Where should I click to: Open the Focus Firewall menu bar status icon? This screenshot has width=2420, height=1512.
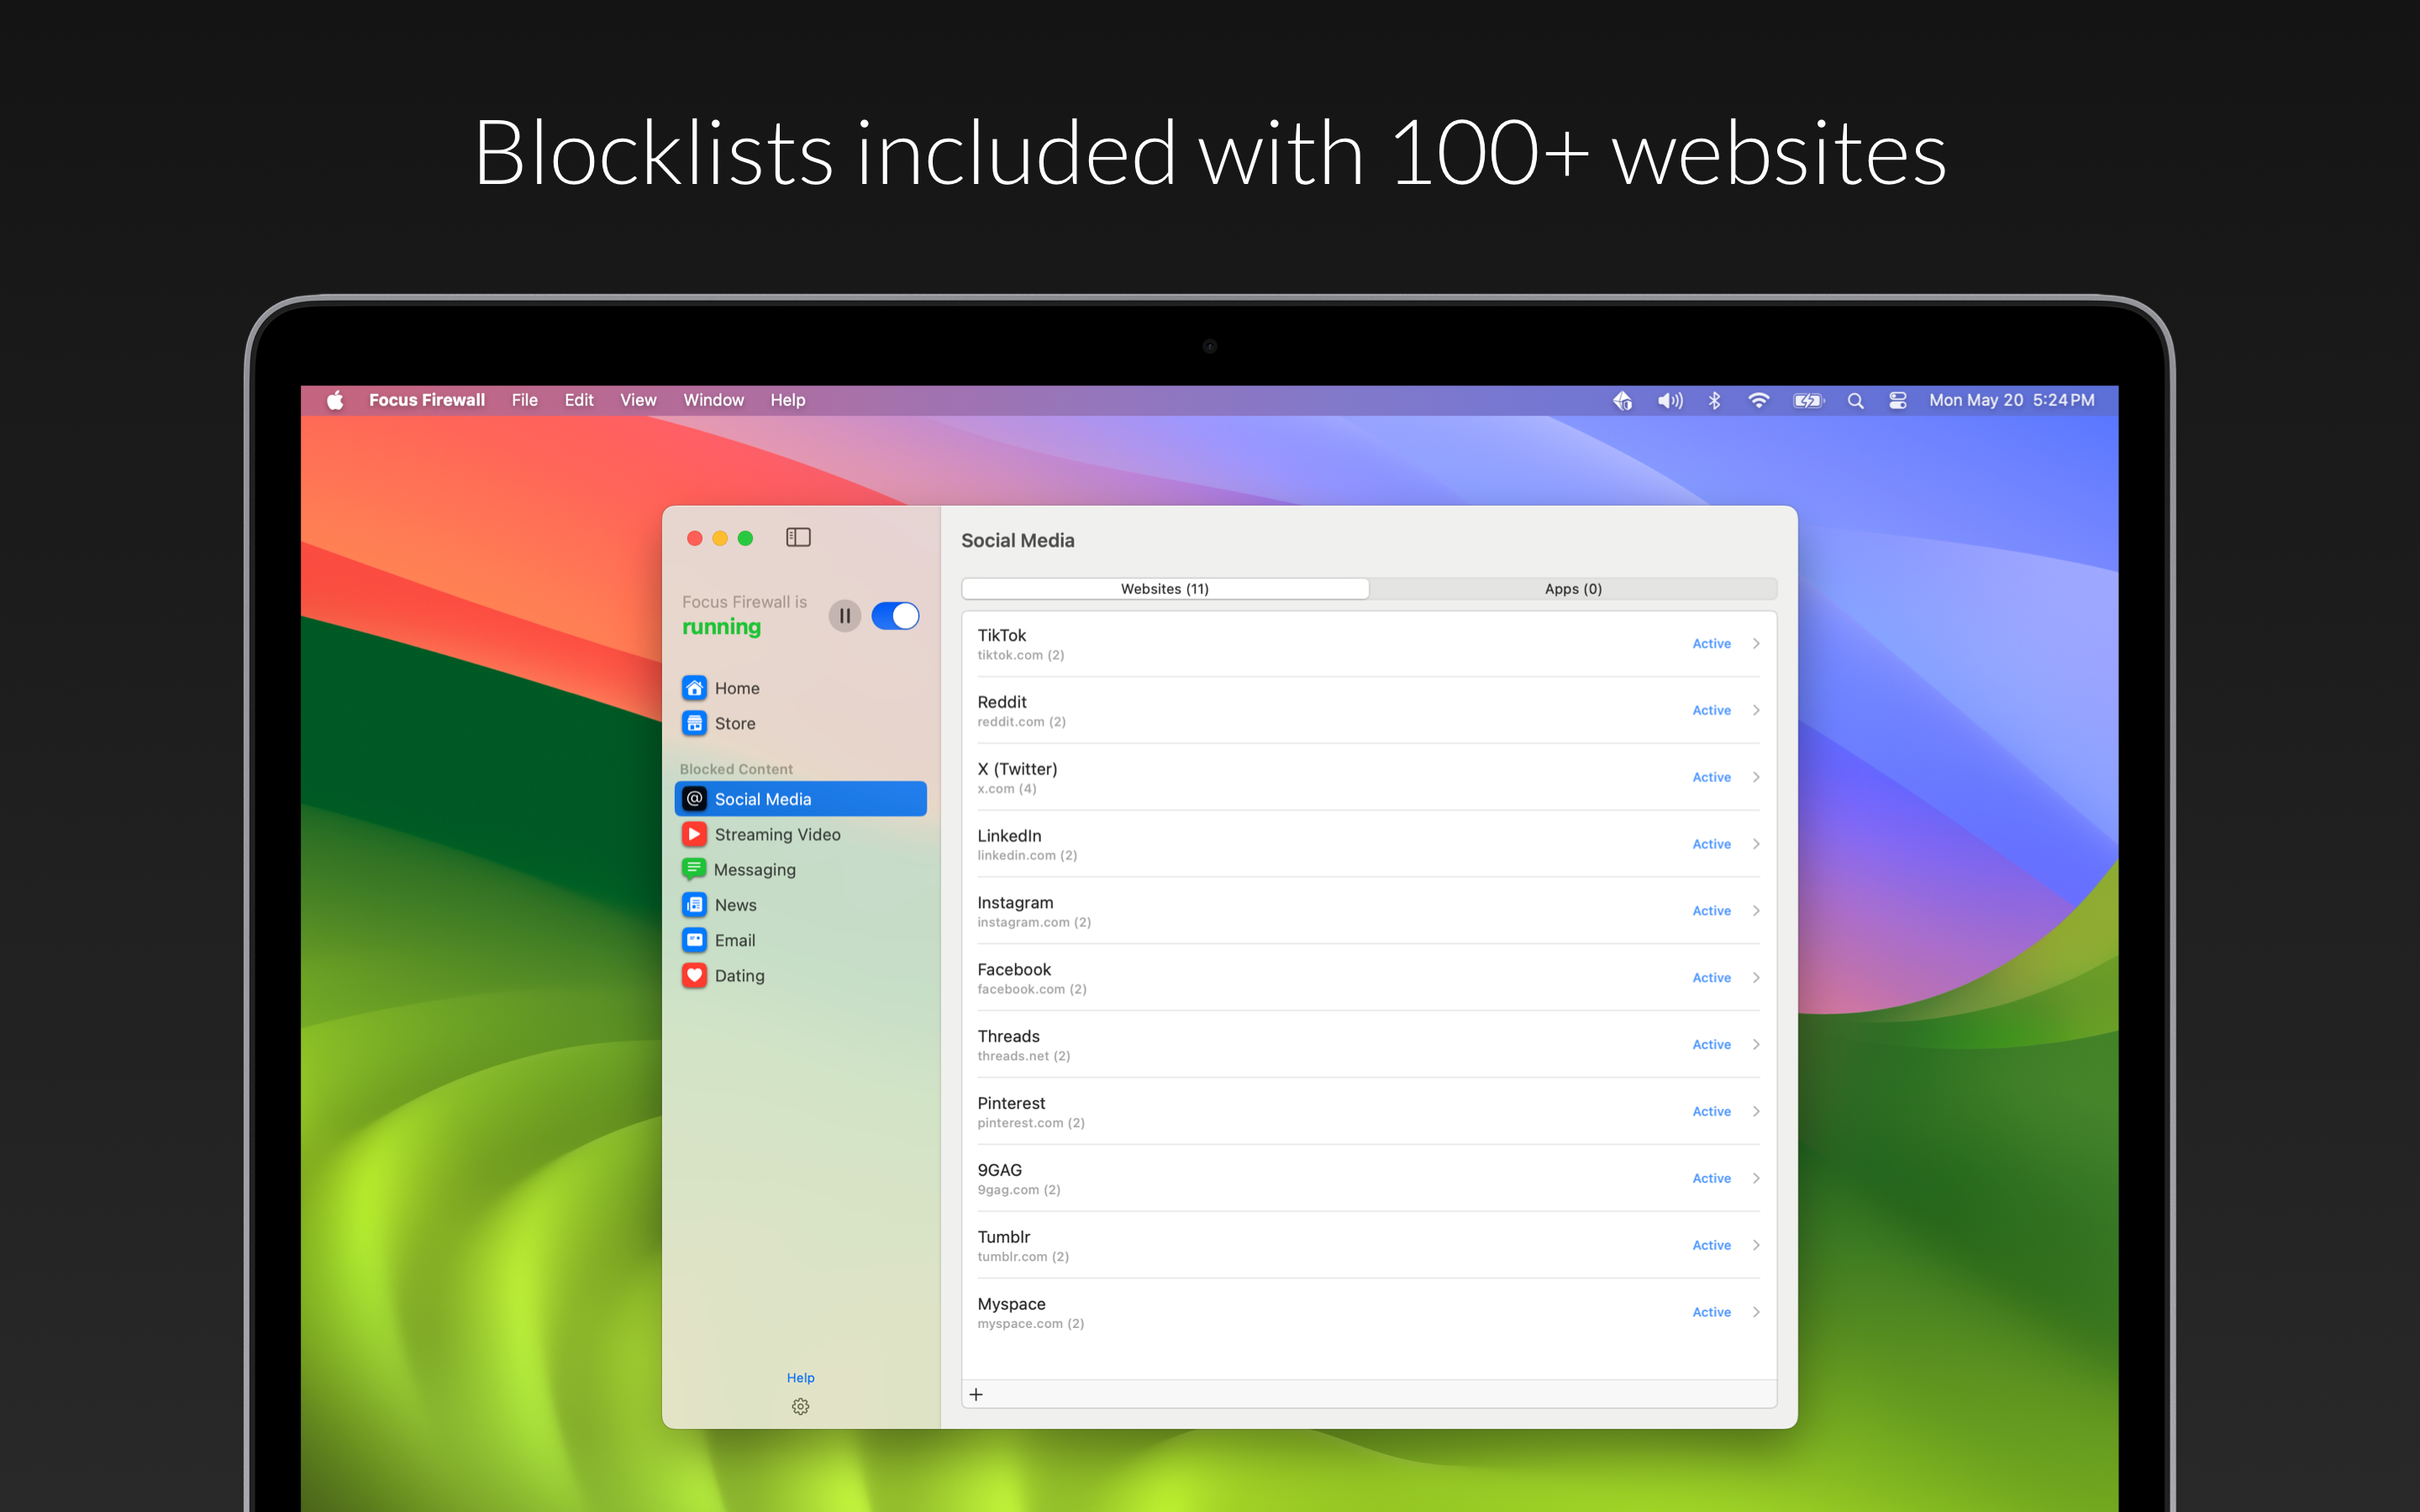1622,400
